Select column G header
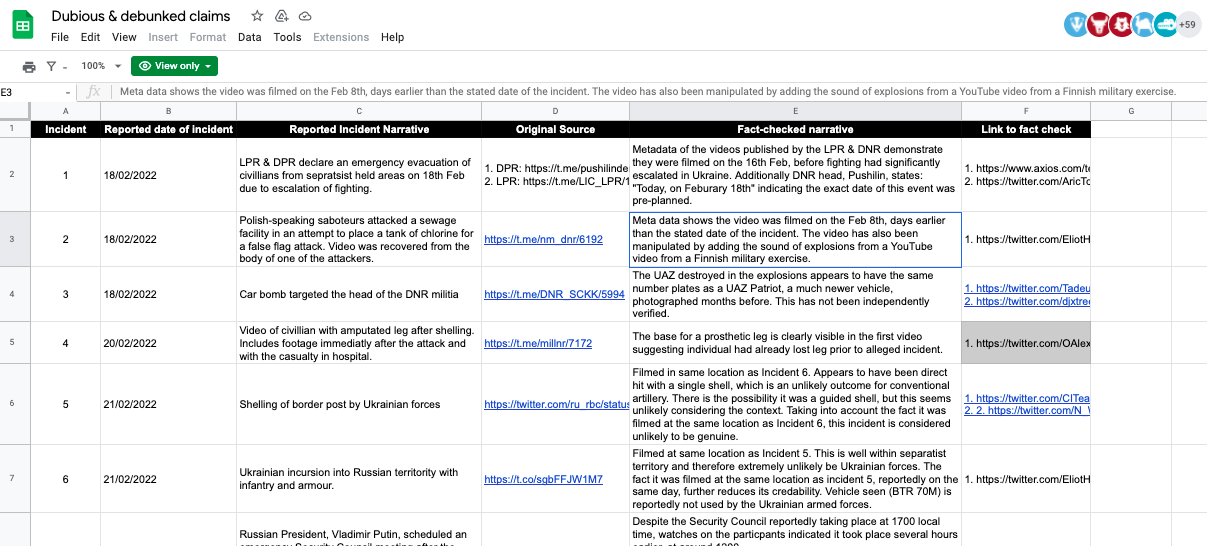Screen dimensions: 1207x546 point(1131,111)
